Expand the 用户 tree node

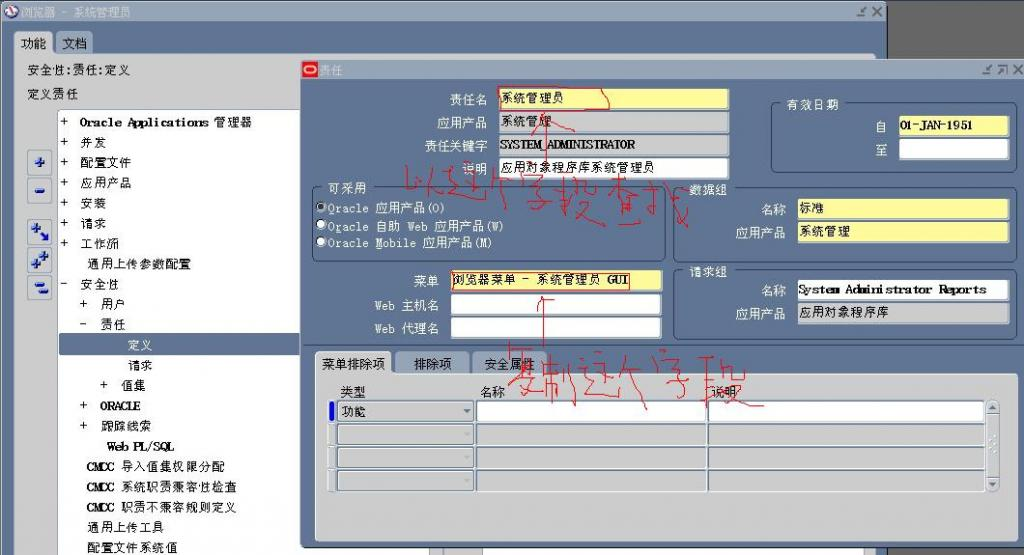coord(84,304)
